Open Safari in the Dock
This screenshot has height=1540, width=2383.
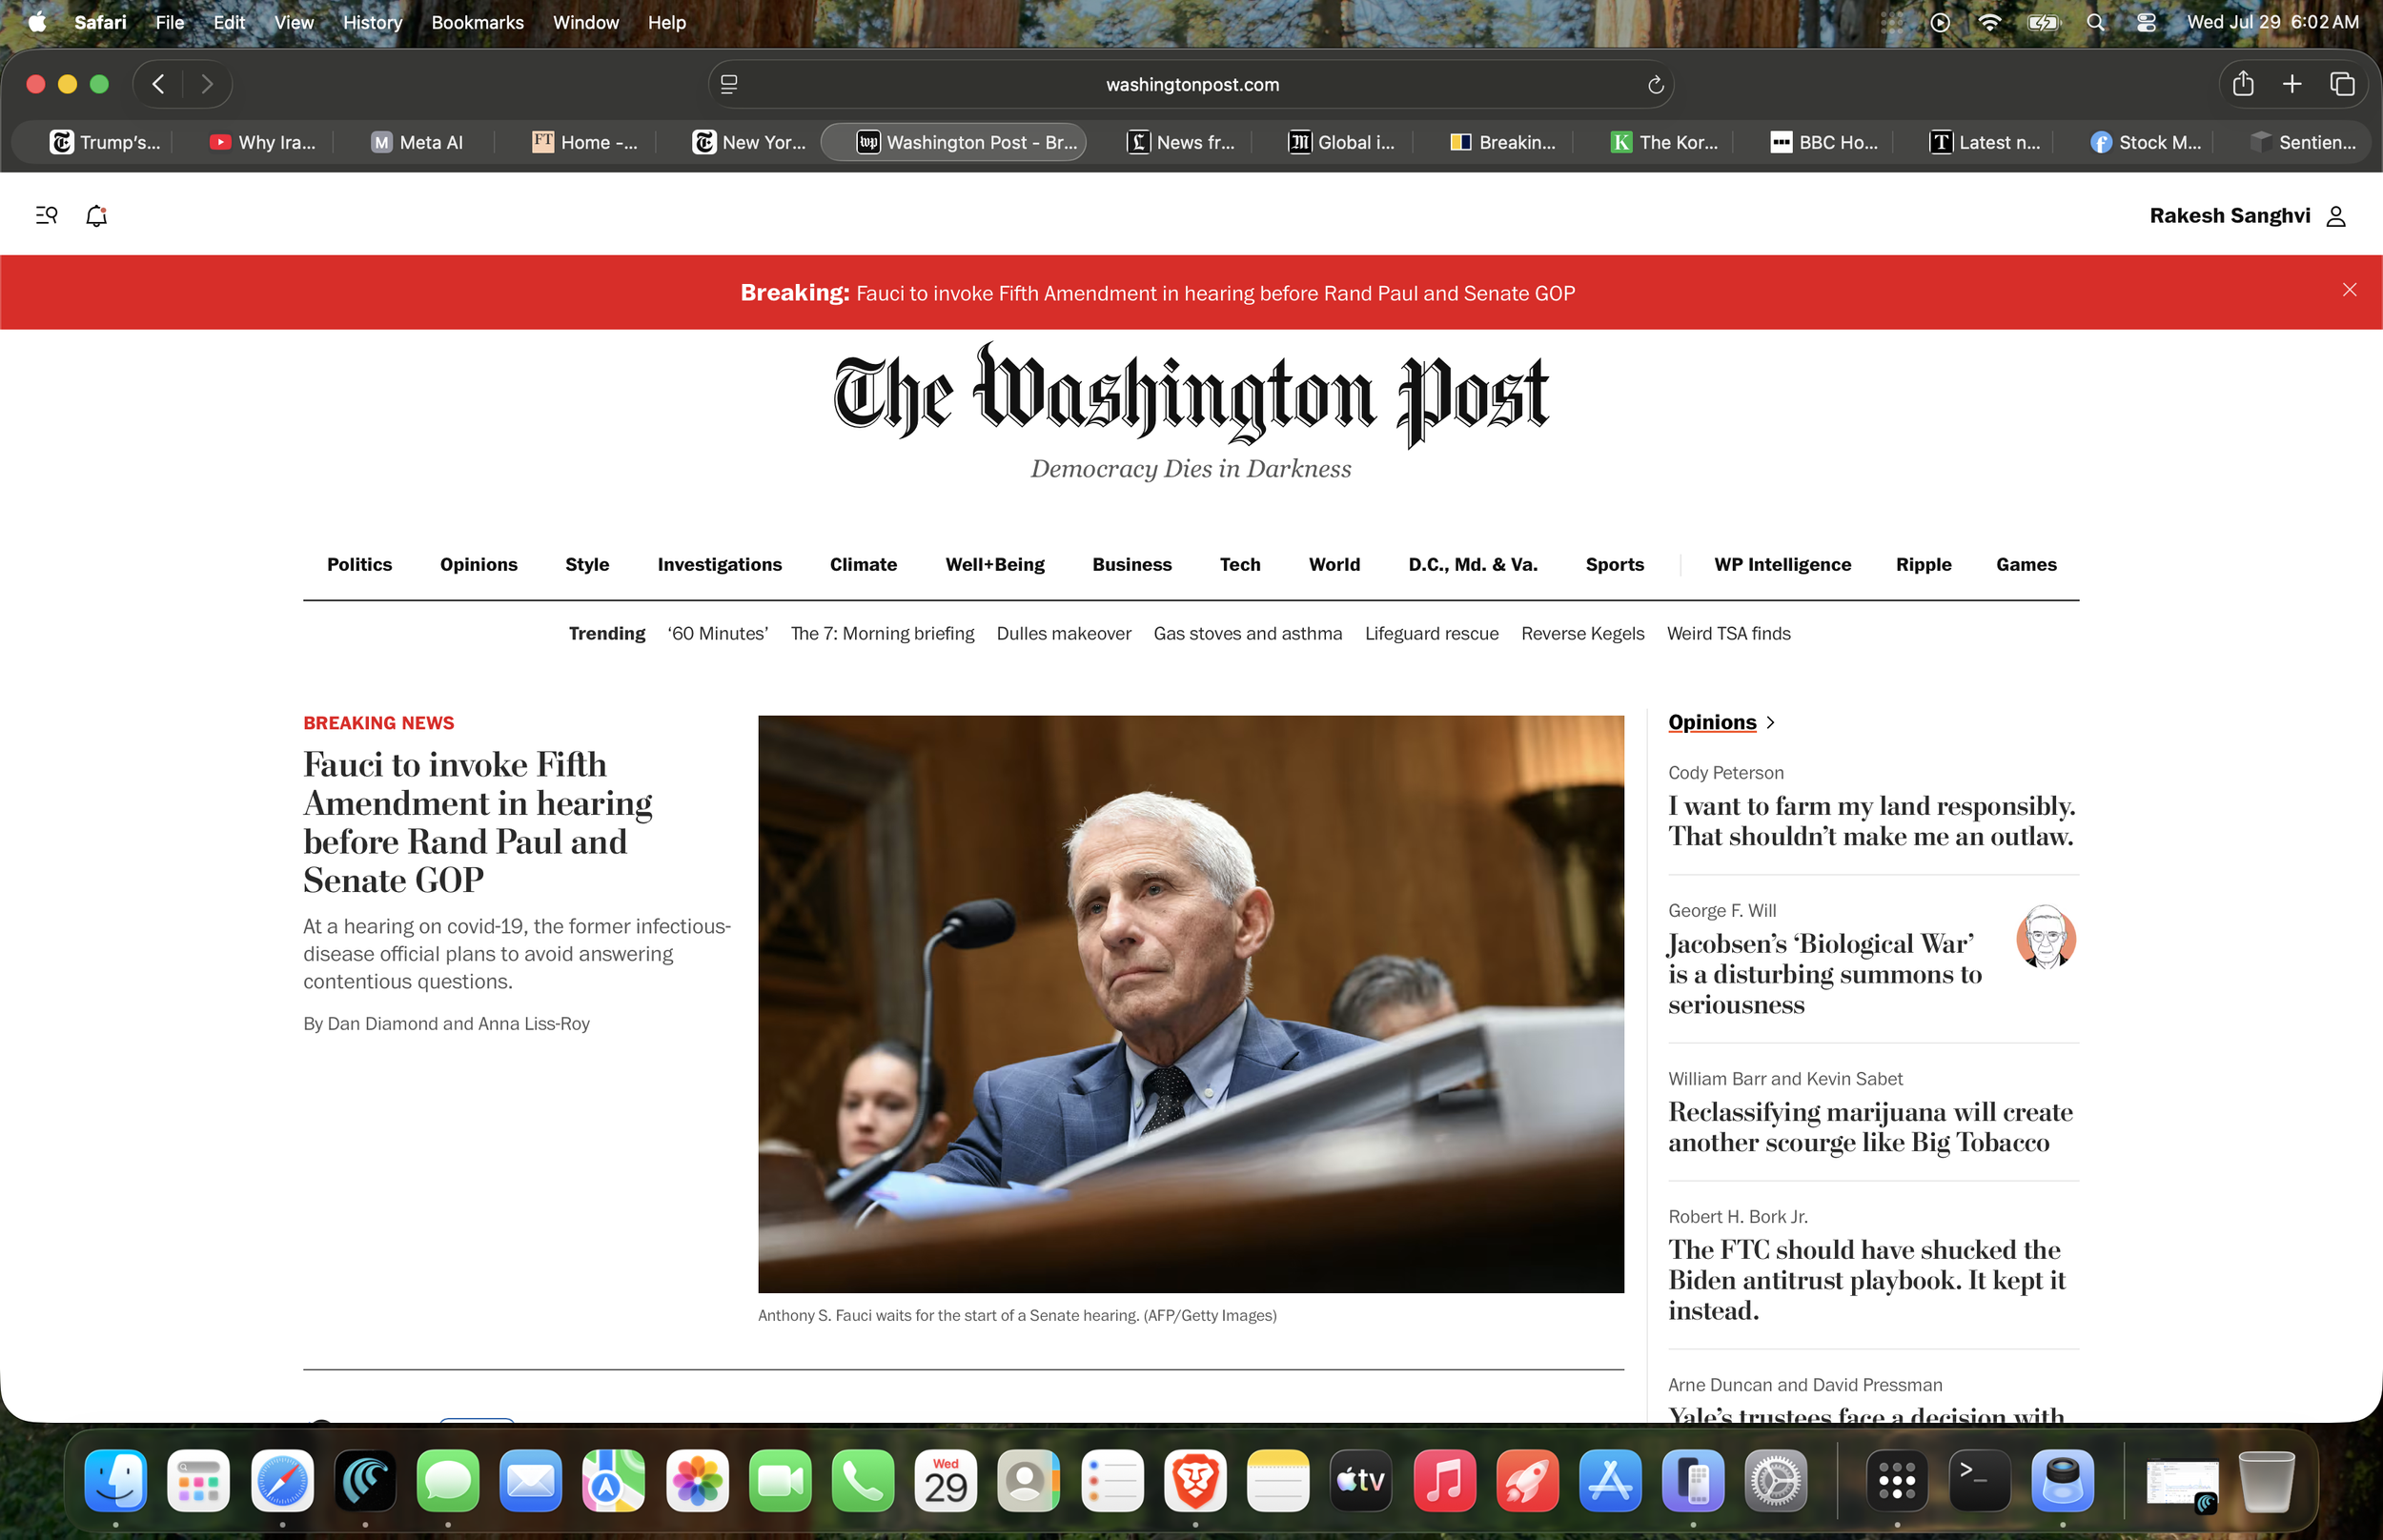click(282, 1480)
